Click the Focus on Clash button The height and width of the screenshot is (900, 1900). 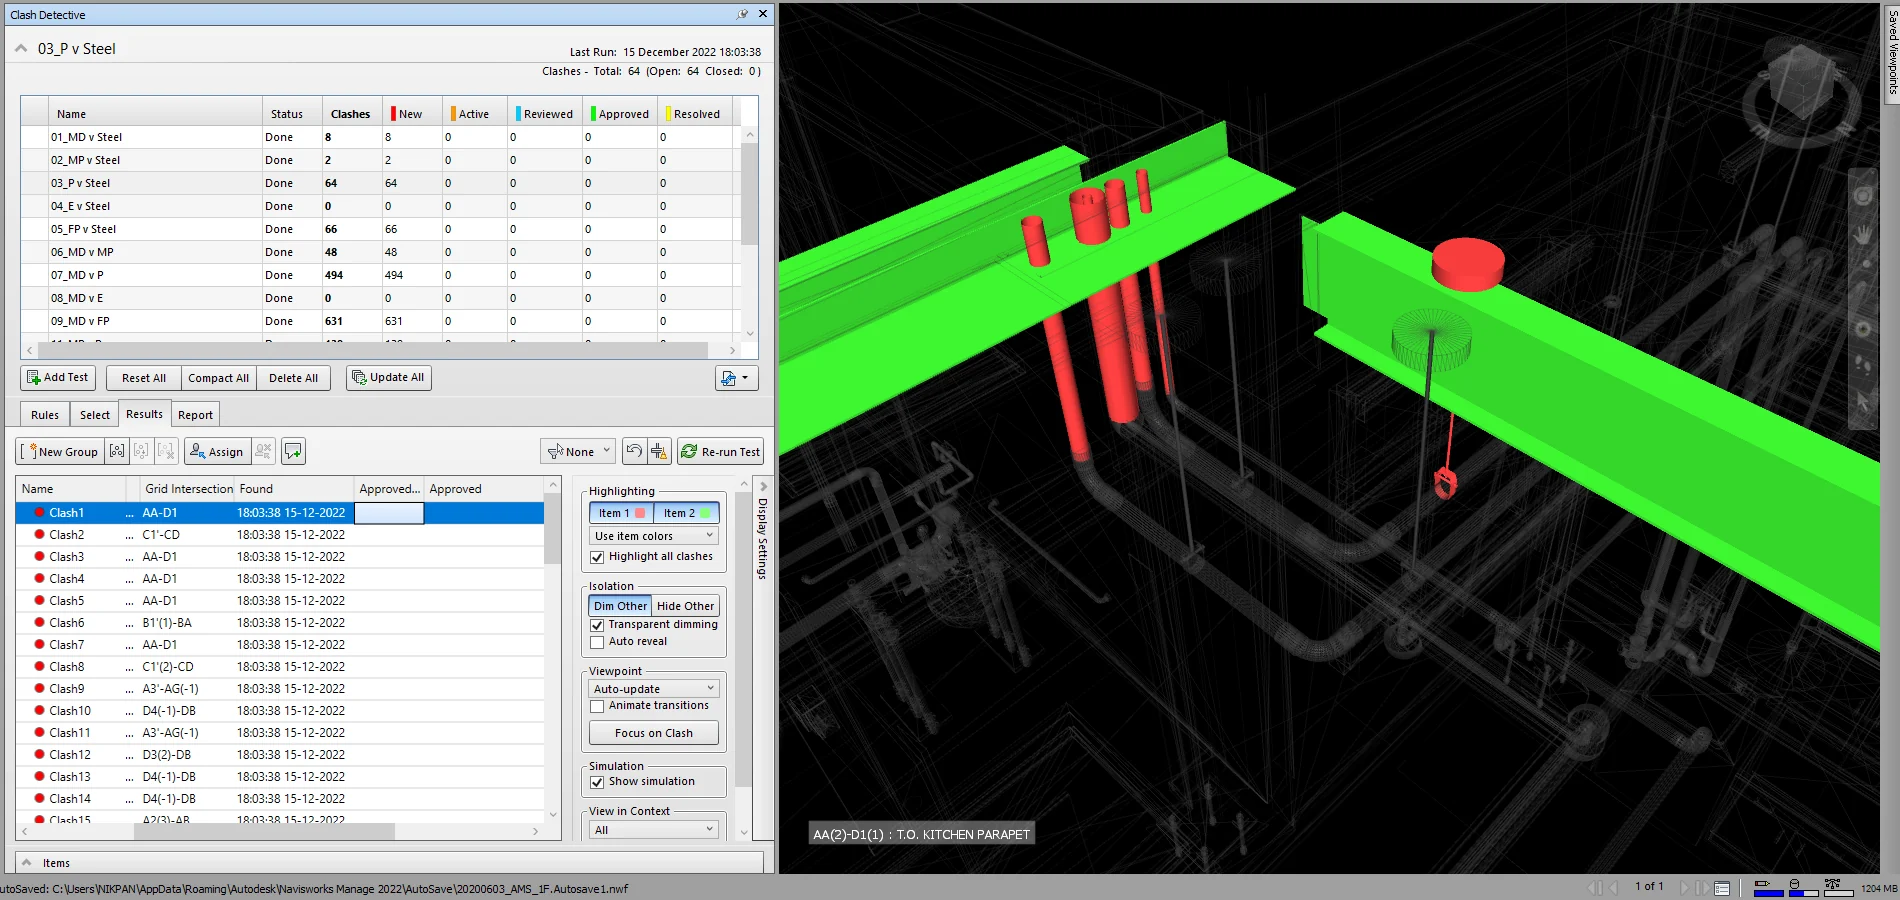coord(654,733)
